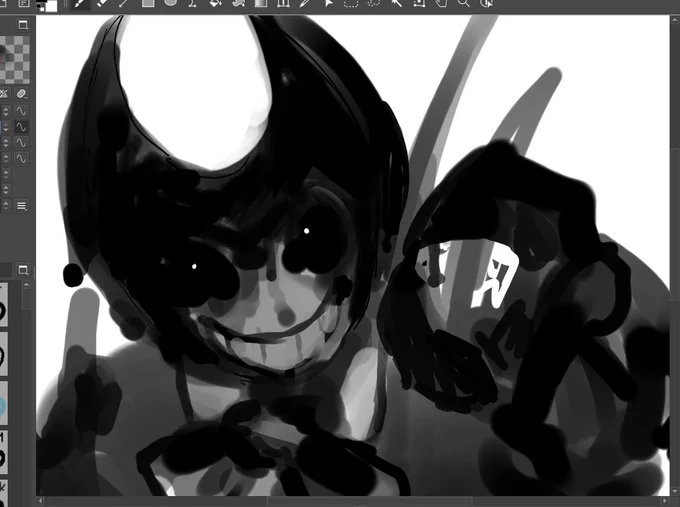Viewport: 680px width, 507px height.
Task: Adjust the stepper next to the hamburger menu
Action: pos(6,206)
